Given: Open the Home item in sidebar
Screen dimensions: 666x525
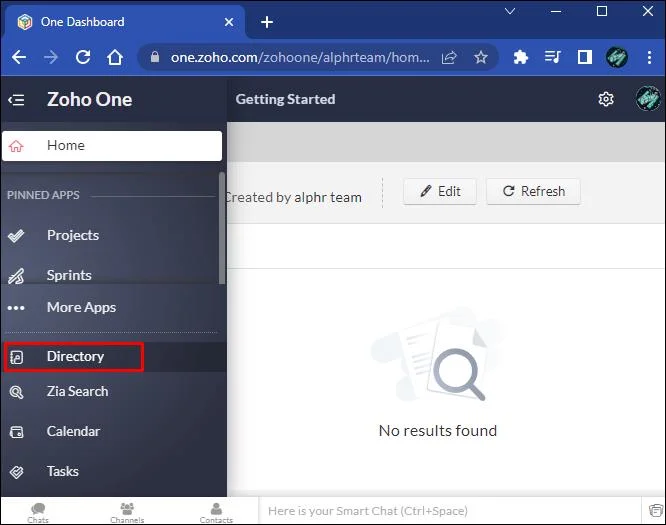Looking at the screenshot, I should point(112,146).
